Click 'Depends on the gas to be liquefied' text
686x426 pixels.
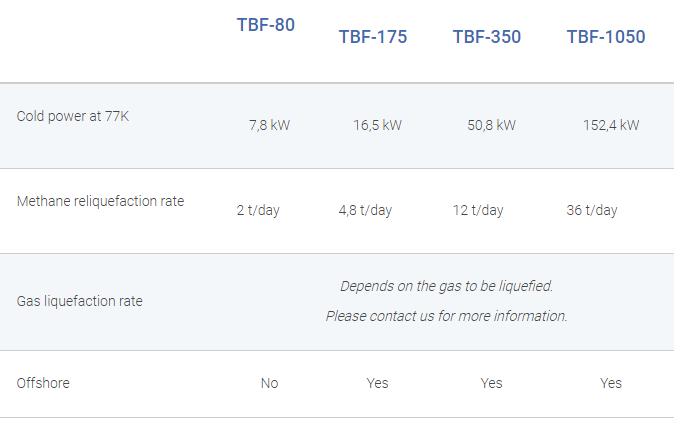click(x=446, y=286)
